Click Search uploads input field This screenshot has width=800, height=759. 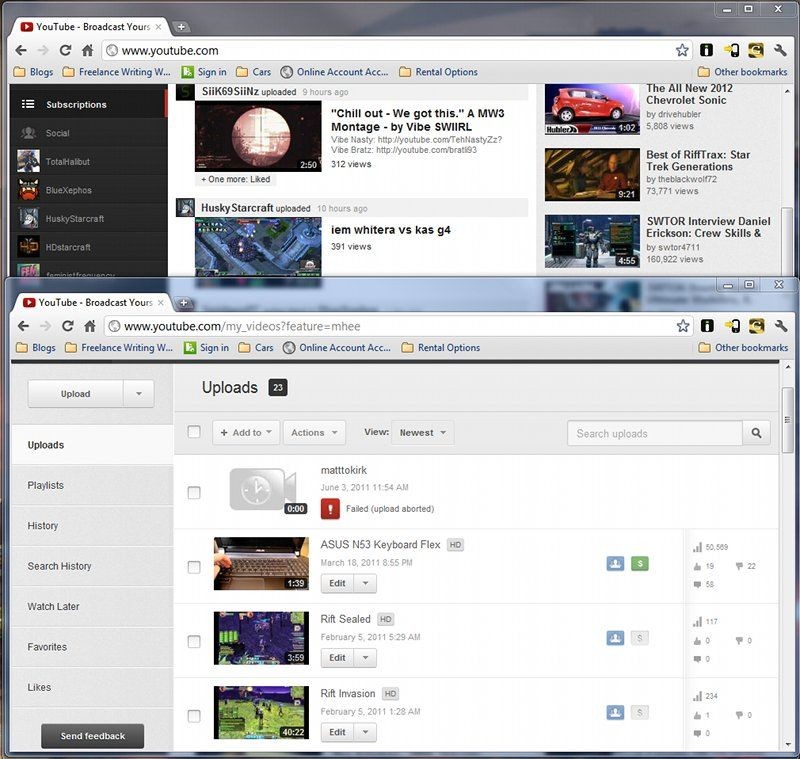pyautogui.click(x=655, y=433)
